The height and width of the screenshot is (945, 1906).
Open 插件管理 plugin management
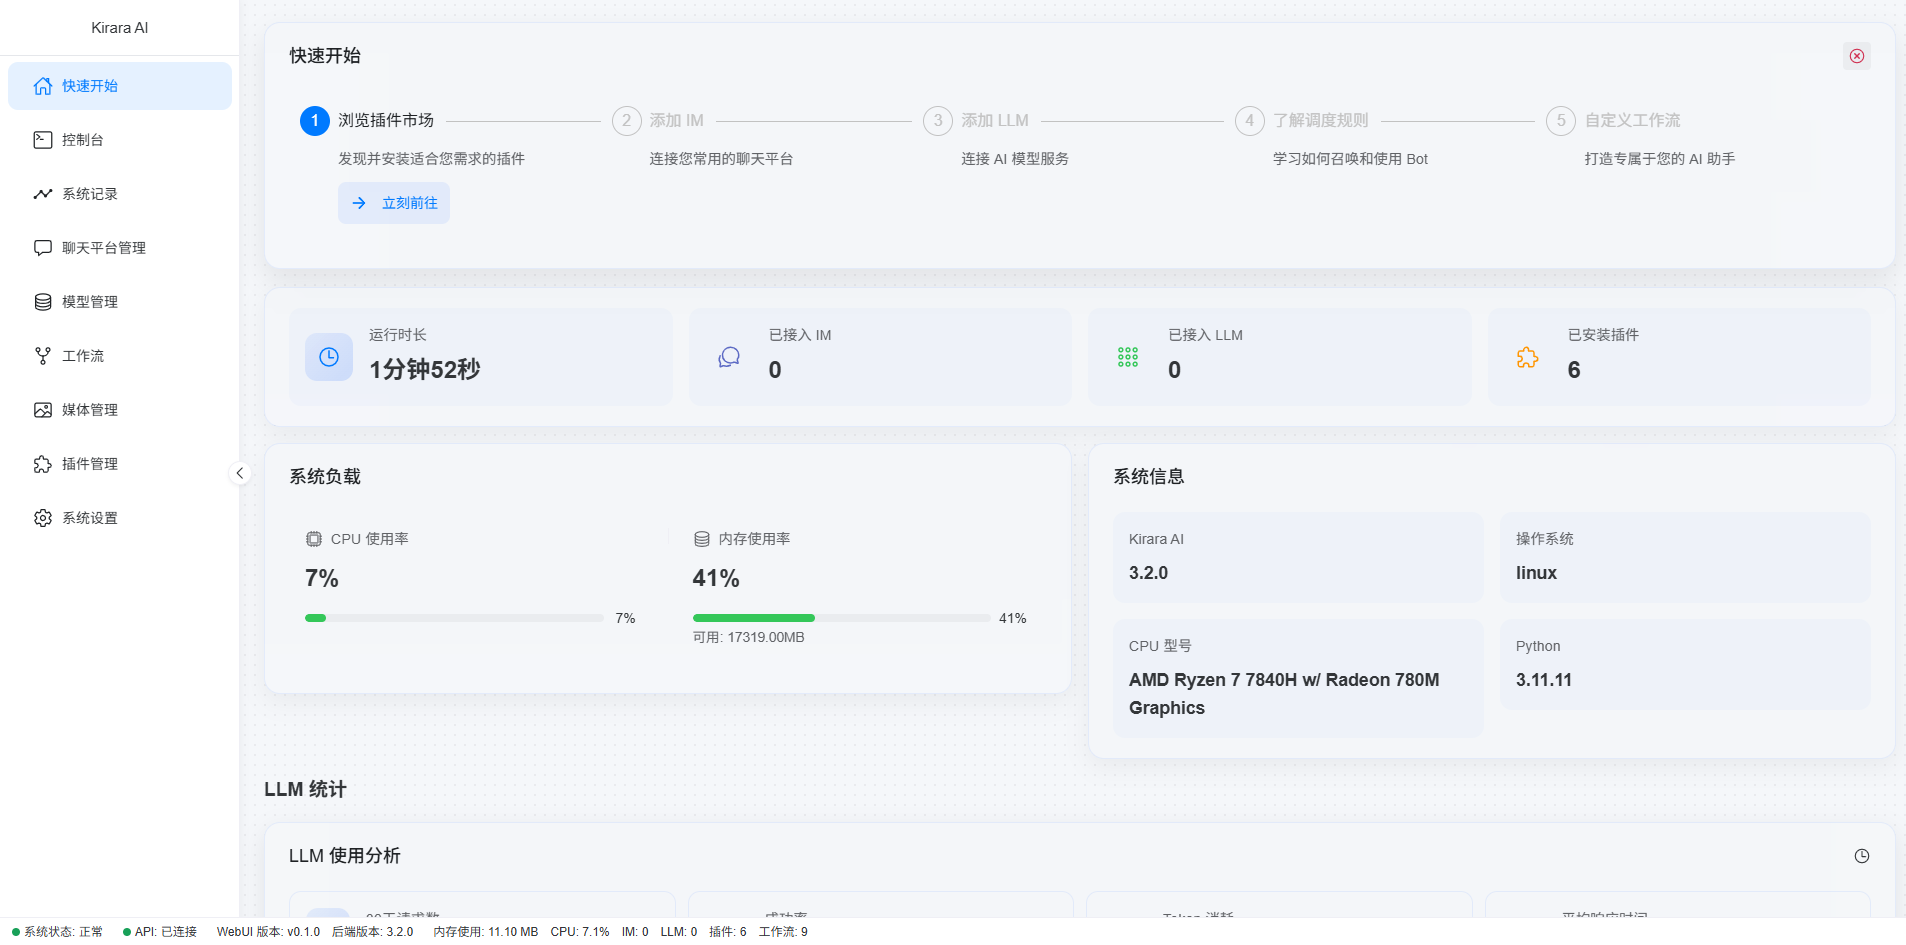click(120, 464)
